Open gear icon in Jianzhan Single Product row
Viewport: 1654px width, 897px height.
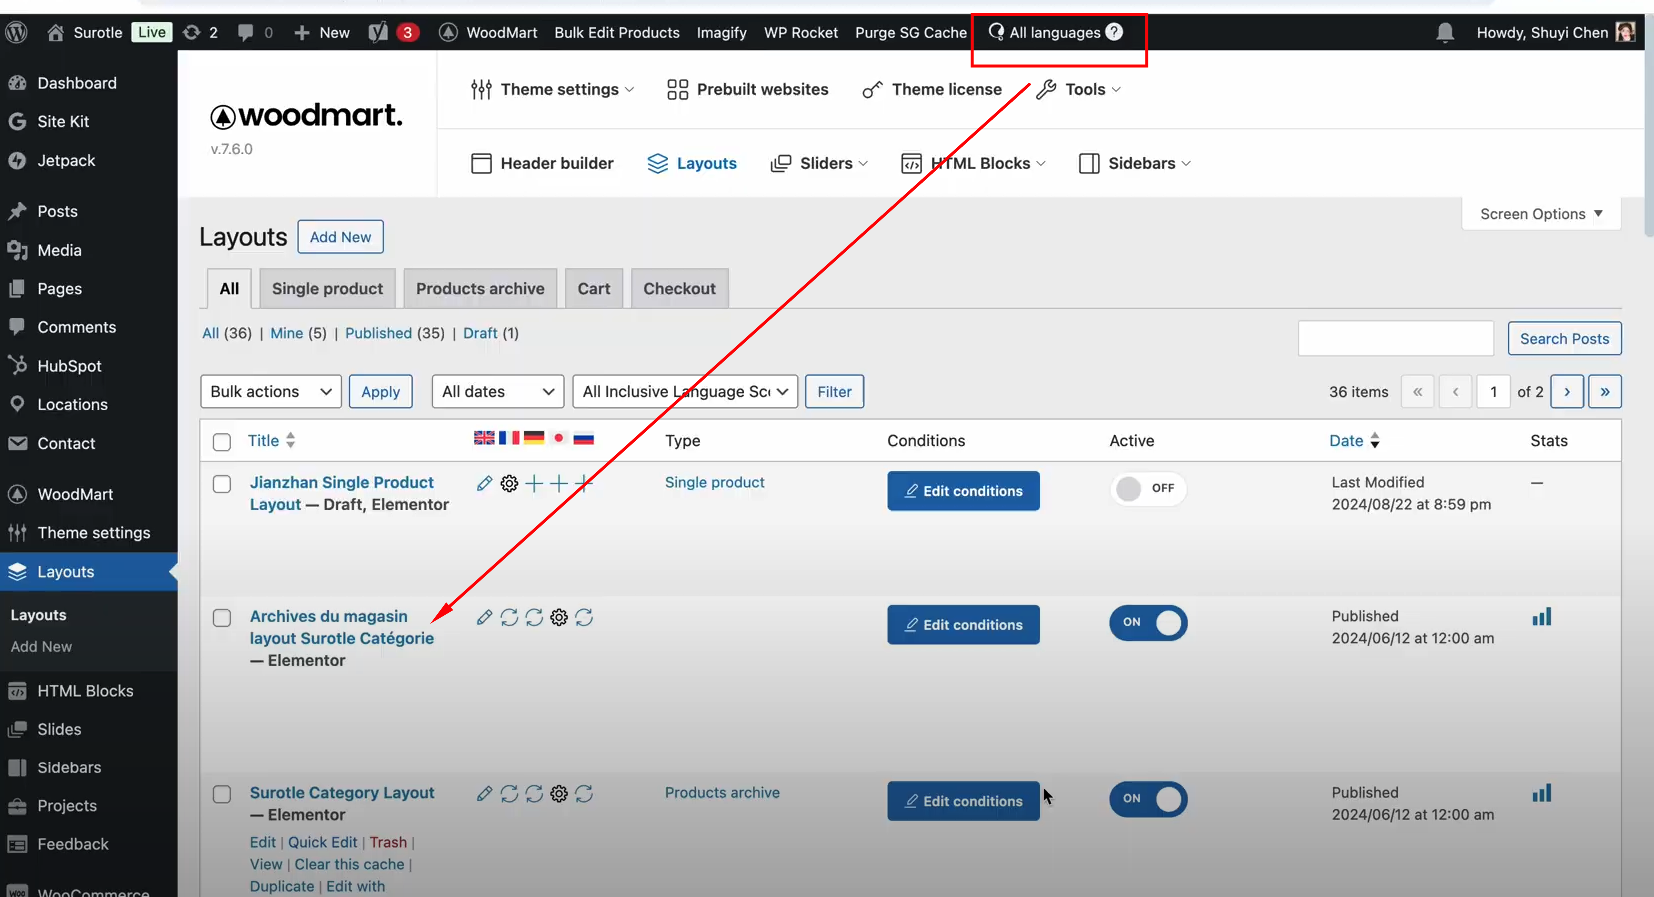point(509,484)
